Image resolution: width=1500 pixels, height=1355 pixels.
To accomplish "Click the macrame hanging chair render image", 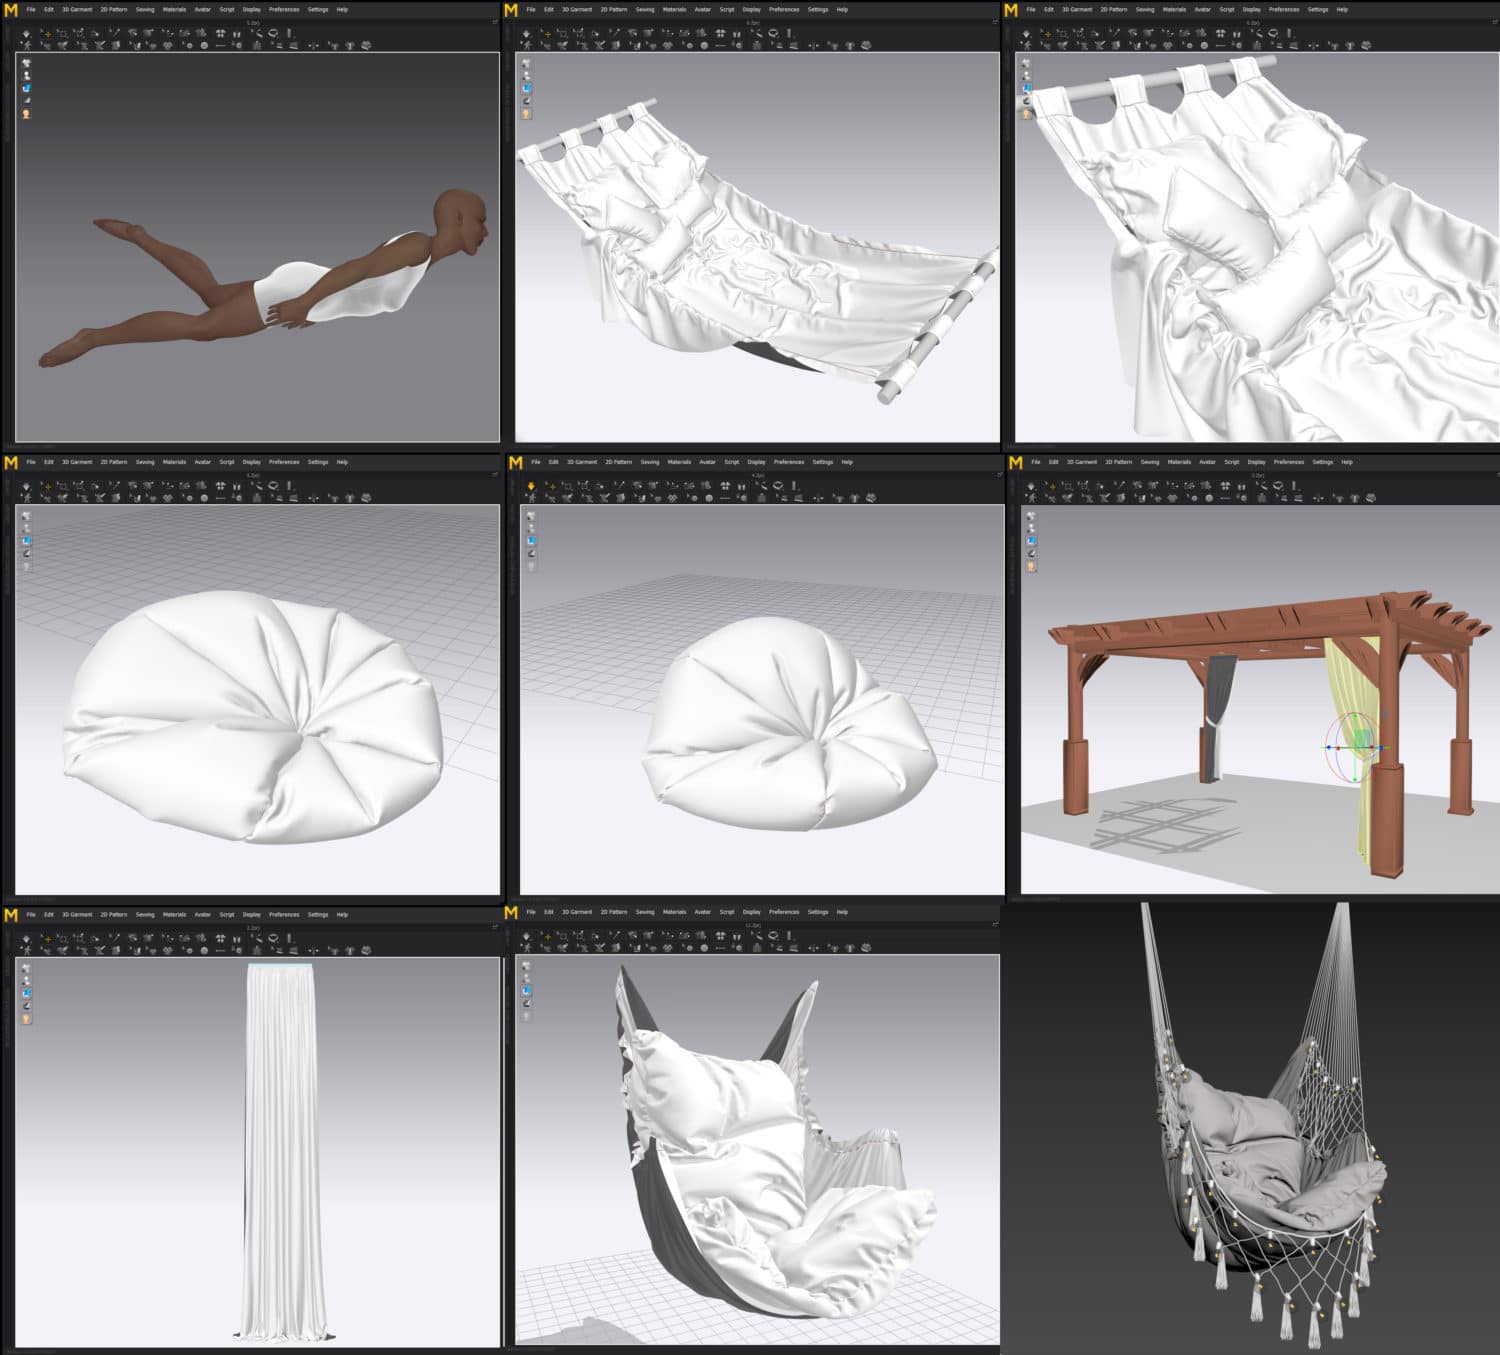I will [x=1260, y=1120].
